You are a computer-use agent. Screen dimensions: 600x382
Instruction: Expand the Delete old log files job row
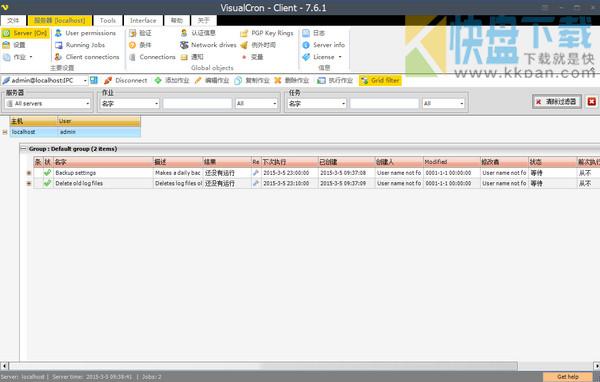pyautogui.click(x=29, y=183)
